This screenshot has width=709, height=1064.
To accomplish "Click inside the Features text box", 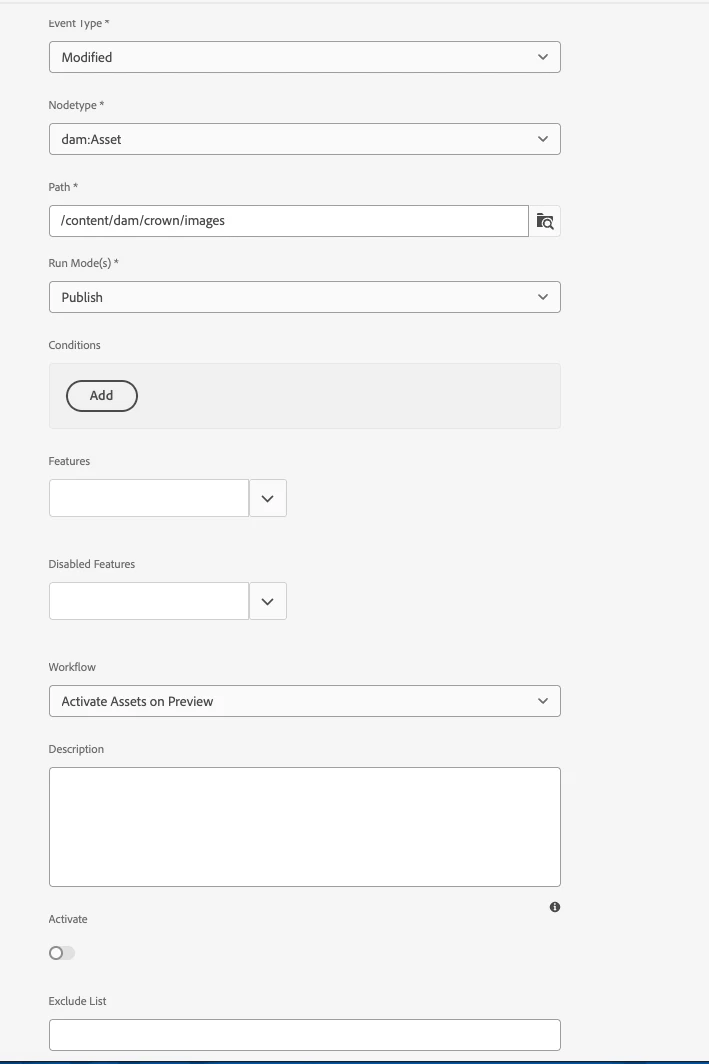I will [x=149, y=498].
